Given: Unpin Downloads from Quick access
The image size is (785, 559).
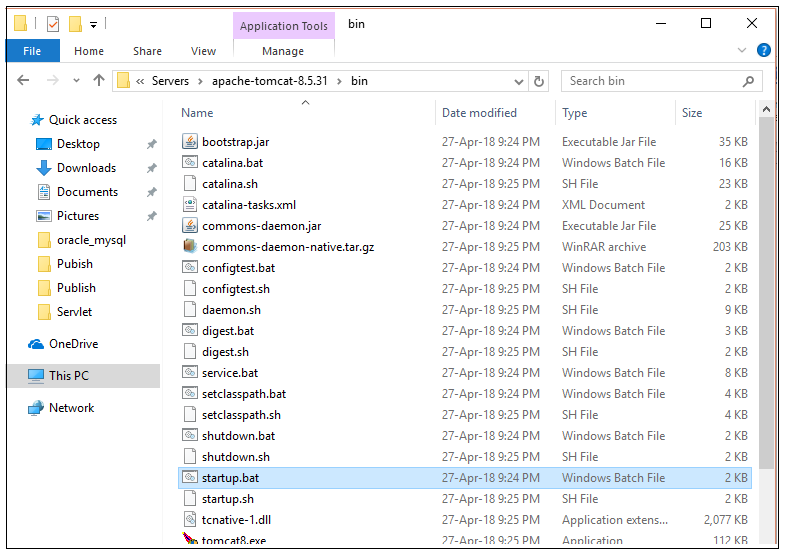Looking at the screenshot, I should pos(151,168).
